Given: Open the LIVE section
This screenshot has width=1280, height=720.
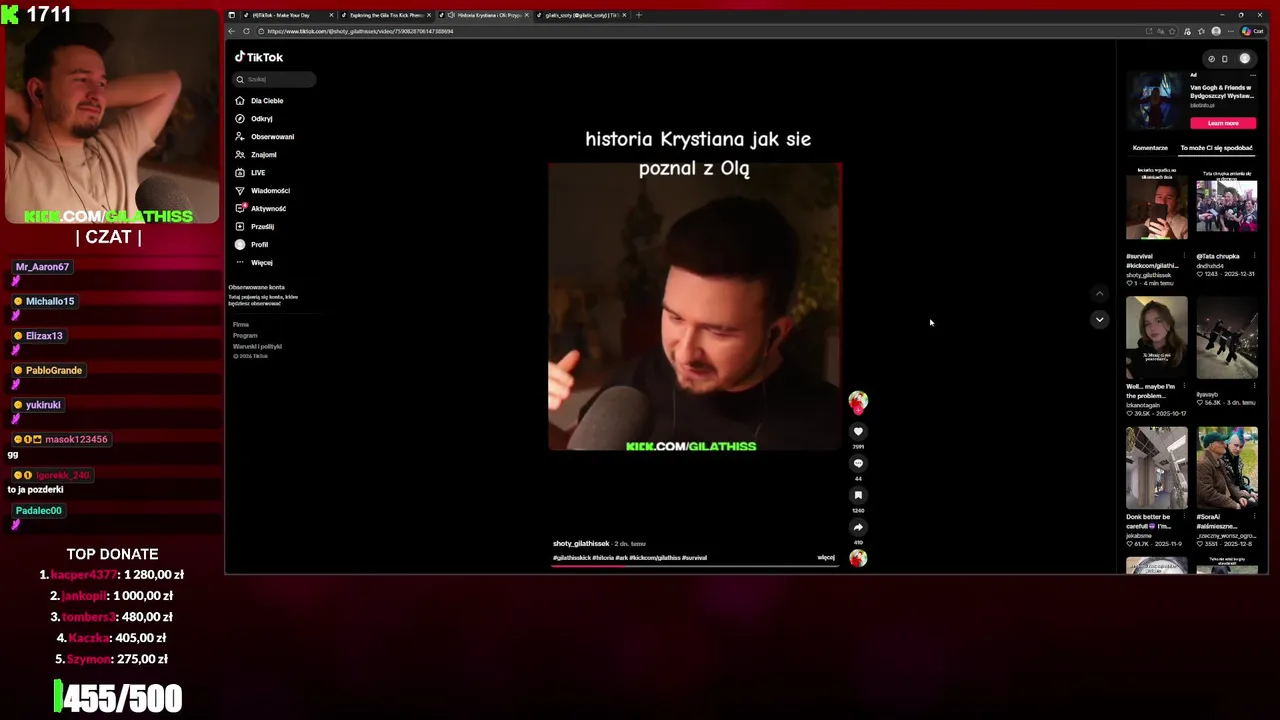Looking at the screenshot, I should click(251, 173).
